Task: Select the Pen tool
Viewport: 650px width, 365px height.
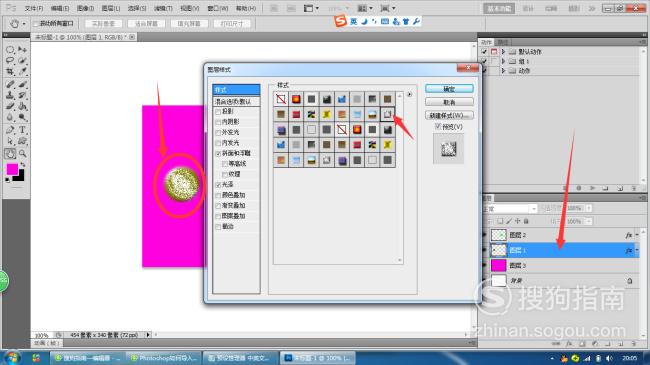Action: pyautogui.click(x=10, y=130)
